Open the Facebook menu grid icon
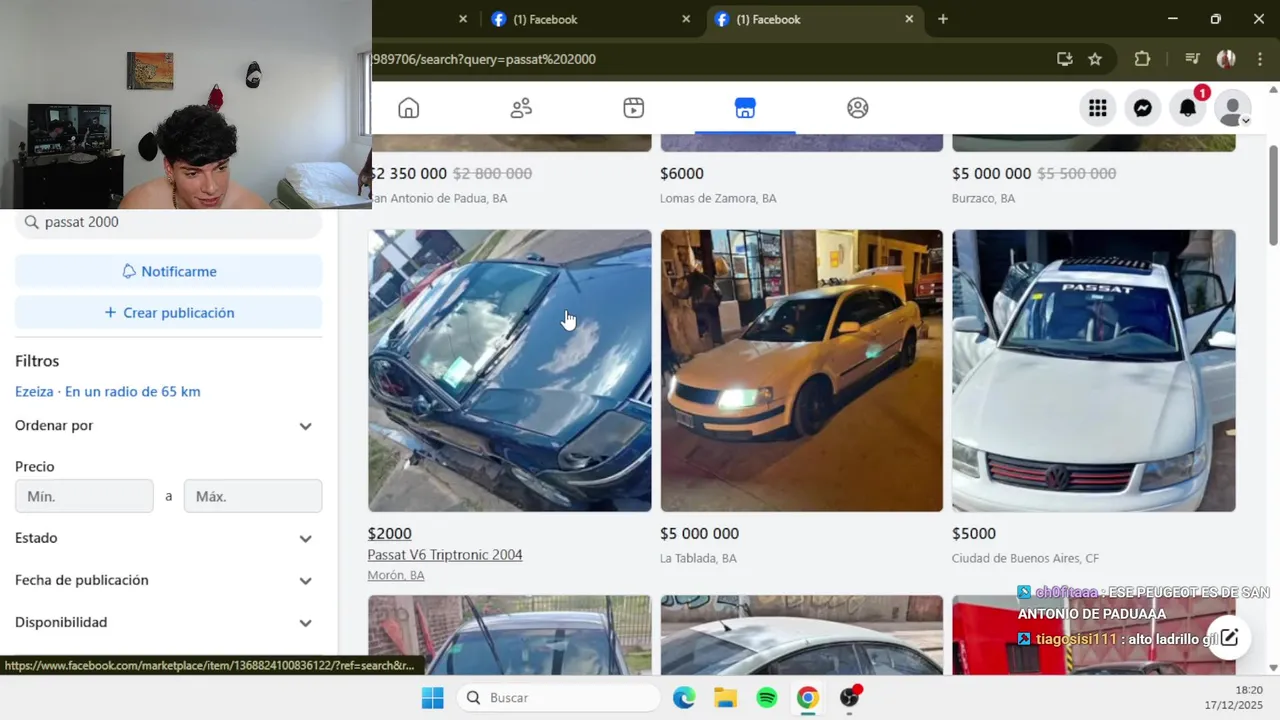Viewport: 1280px width, 720px height. click(1097, 108)
